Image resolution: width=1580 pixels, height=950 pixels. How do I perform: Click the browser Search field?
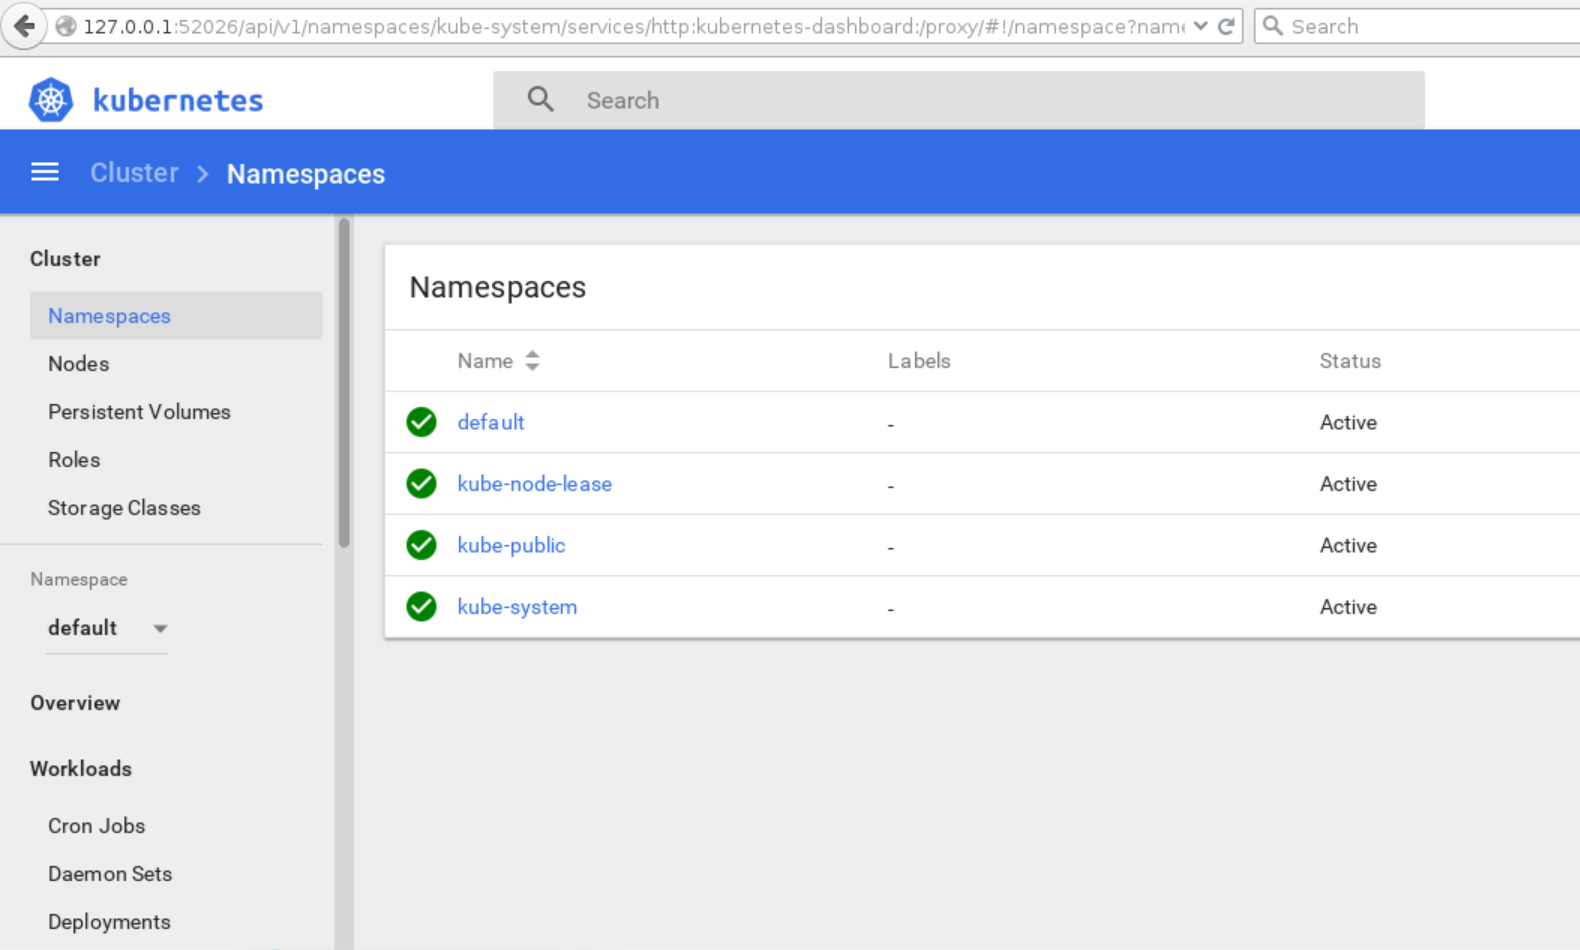pos(1420,26)
